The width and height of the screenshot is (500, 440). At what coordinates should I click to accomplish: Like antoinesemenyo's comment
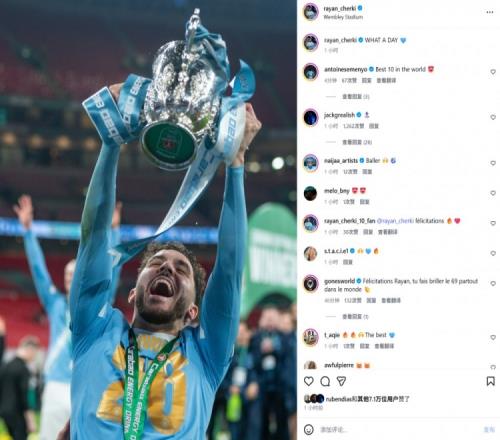493,72
